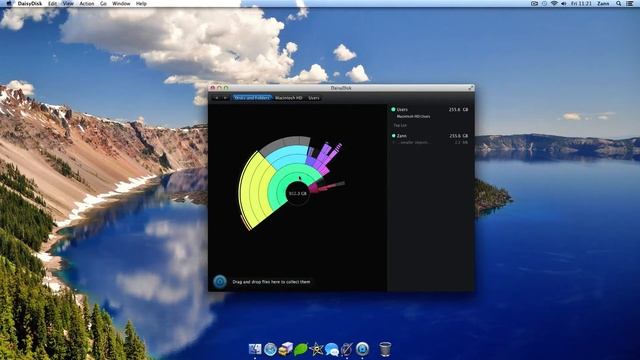Click the Zann user name in menu bar
Image resolution: width=640 pixels, height=360 pixels.
pyautogui.click(x=603, y=3)
